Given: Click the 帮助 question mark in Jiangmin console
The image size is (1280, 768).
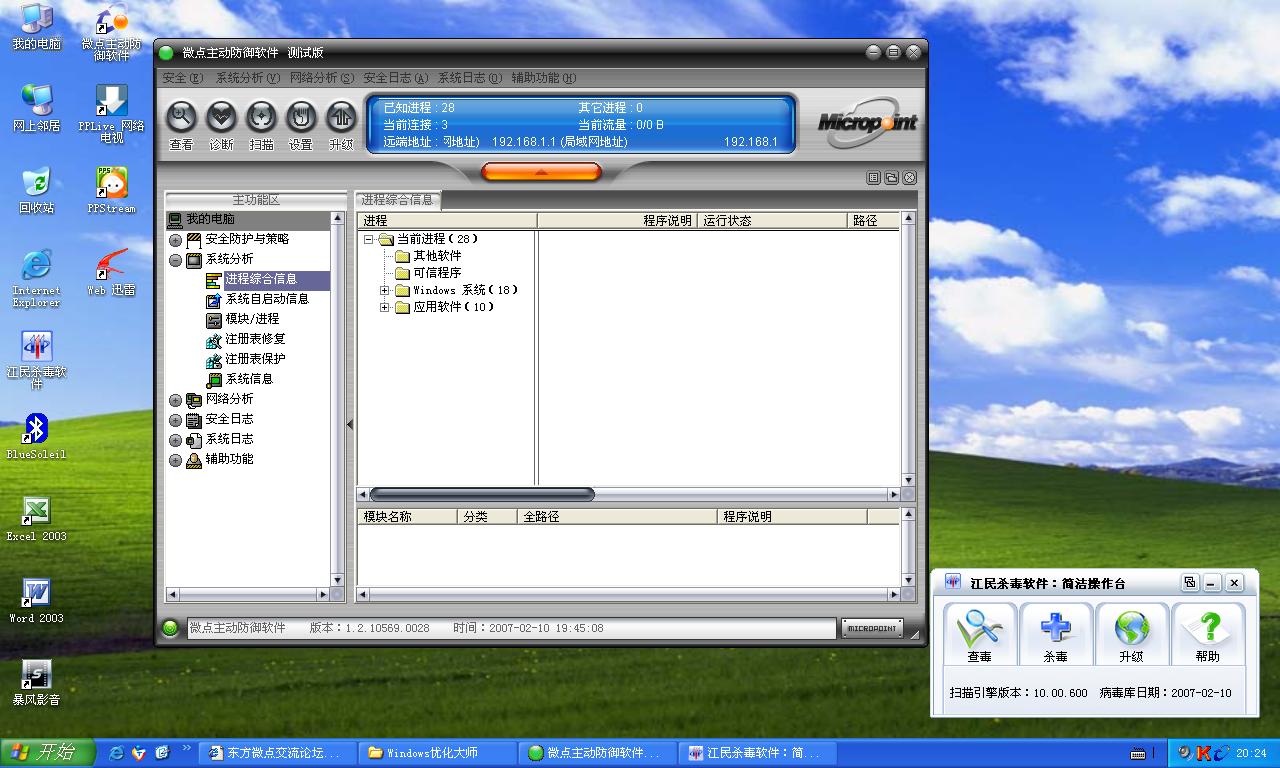Looking at the screenshot, I should 1207,634.
